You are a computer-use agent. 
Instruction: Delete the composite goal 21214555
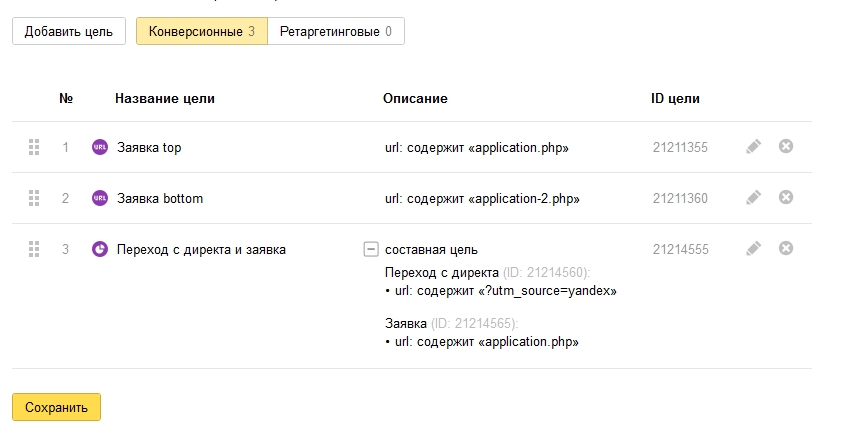pyautogui.click(x=786, y=248)
